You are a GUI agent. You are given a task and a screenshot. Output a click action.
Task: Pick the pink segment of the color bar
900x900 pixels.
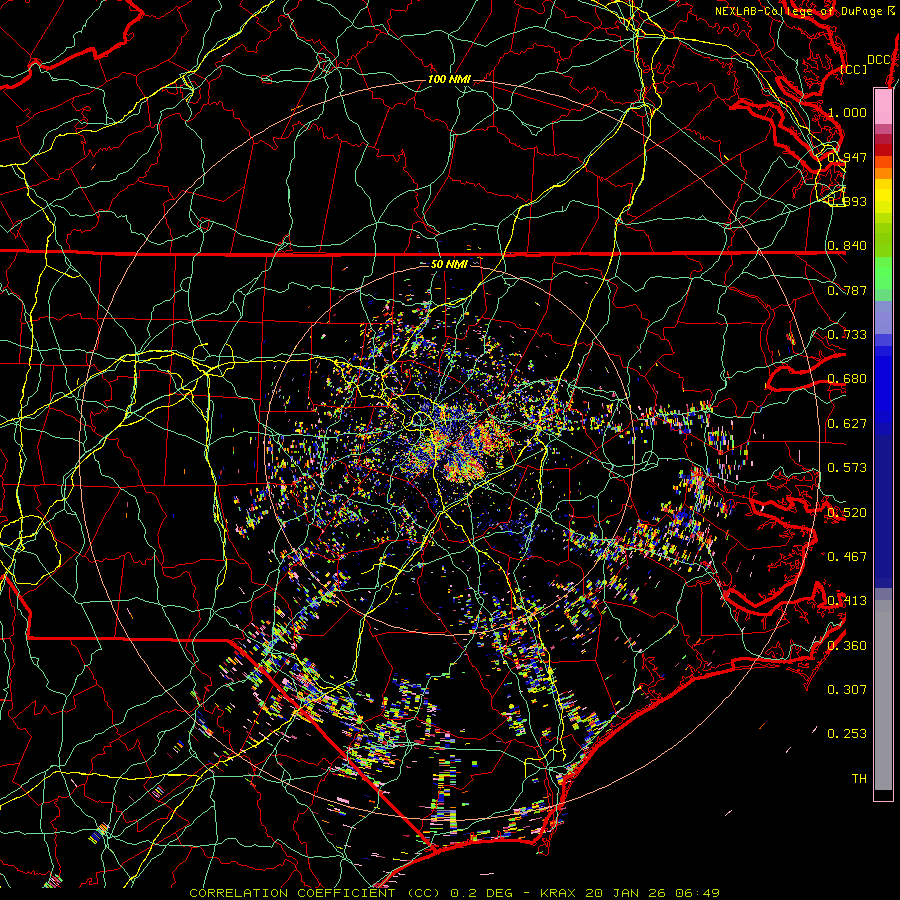click(883, 106)
